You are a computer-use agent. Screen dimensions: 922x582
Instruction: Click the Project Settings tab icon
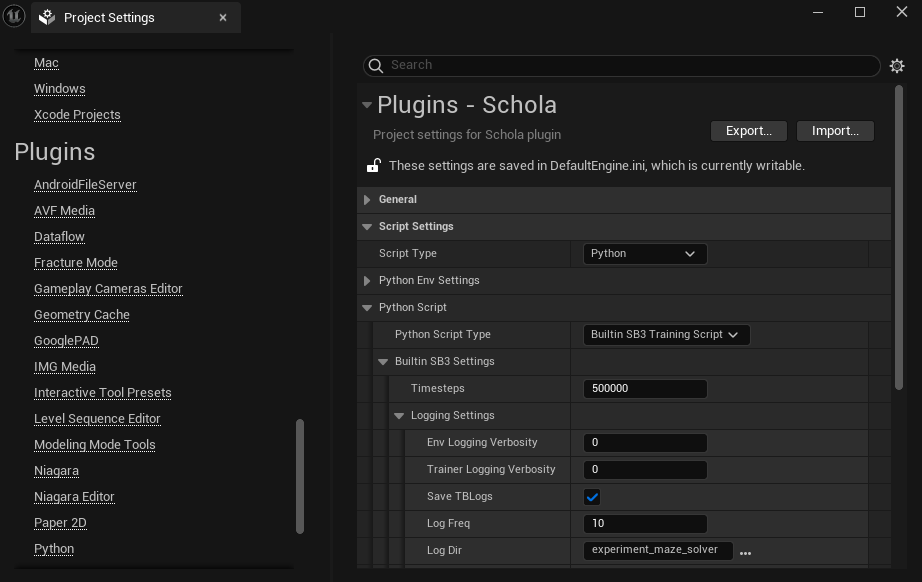tap(47, 18)
